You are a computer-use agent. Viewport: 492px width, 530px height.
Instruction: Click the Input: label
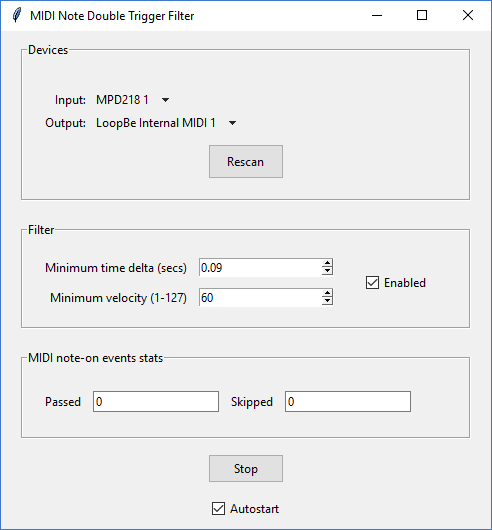[70, 100]
